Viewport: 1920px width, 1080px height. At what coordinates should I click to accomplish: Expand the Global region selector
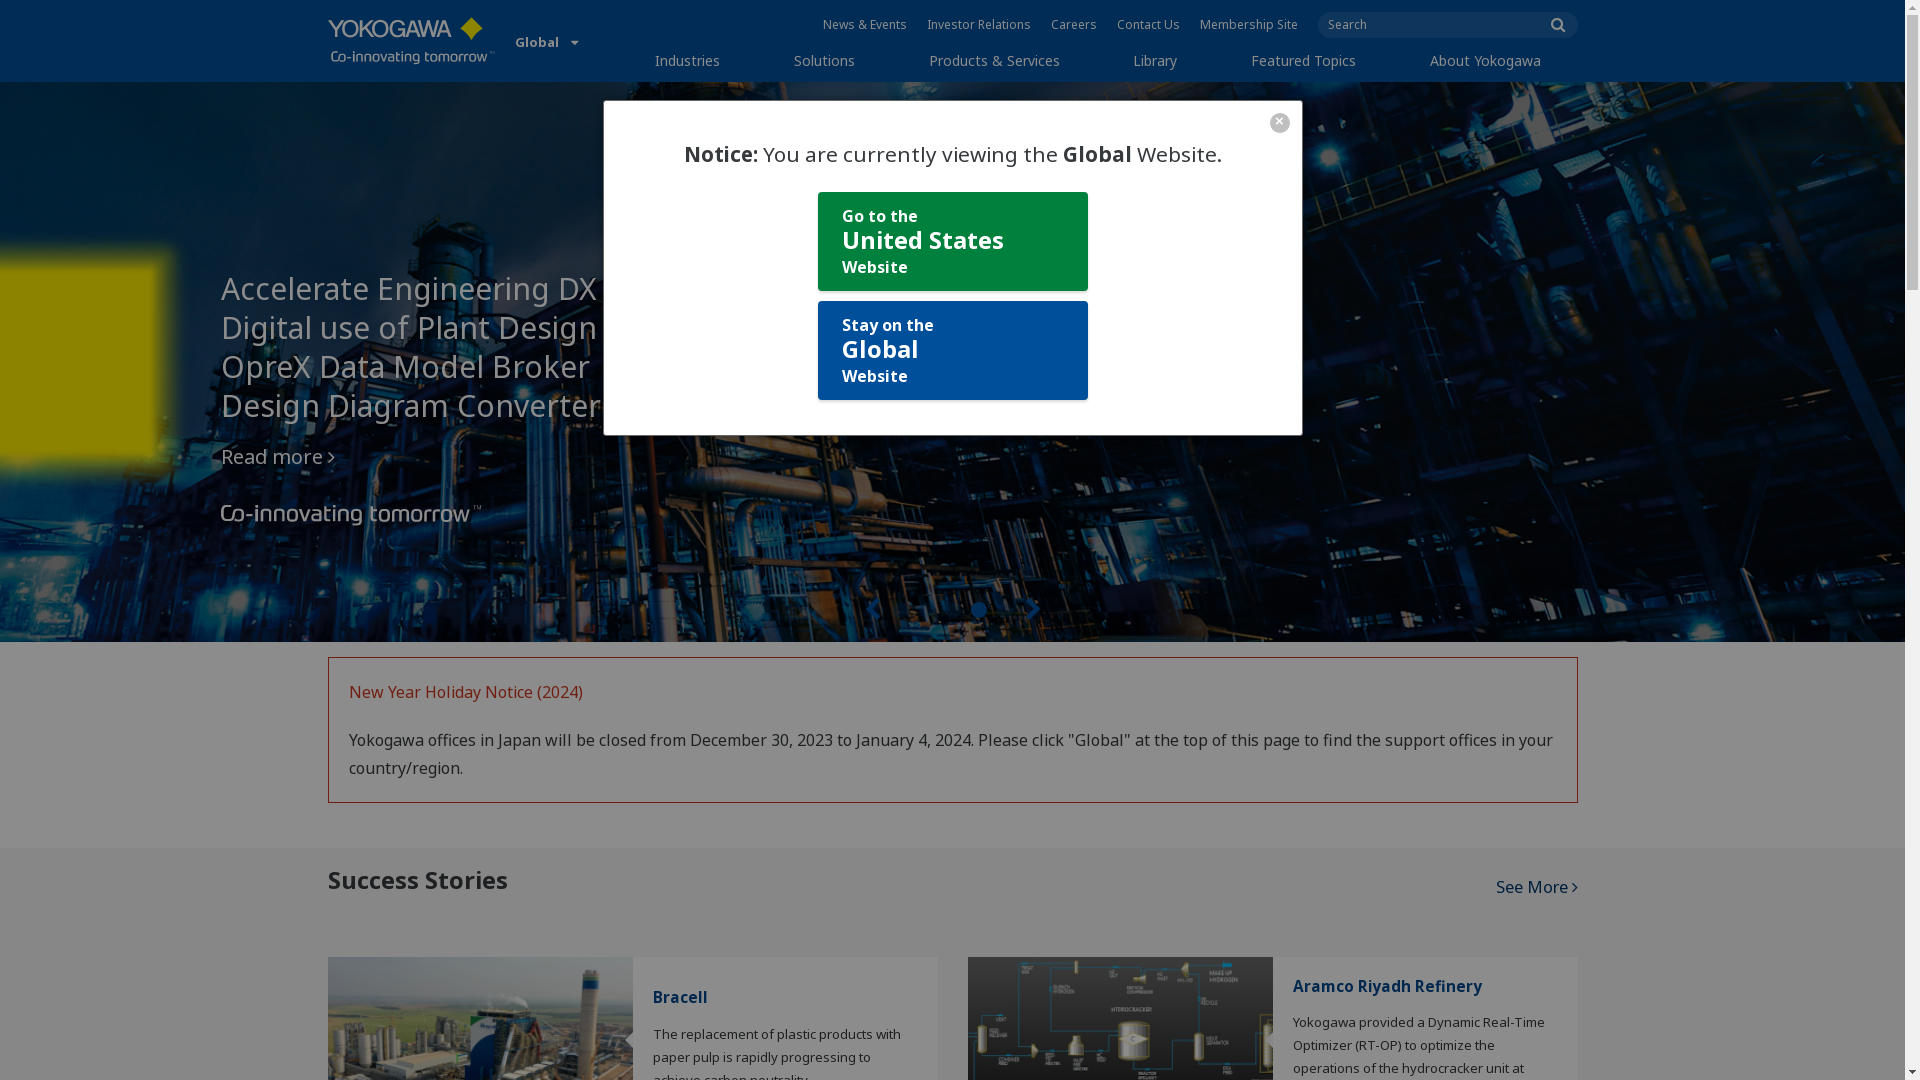(x=547, y=42)
